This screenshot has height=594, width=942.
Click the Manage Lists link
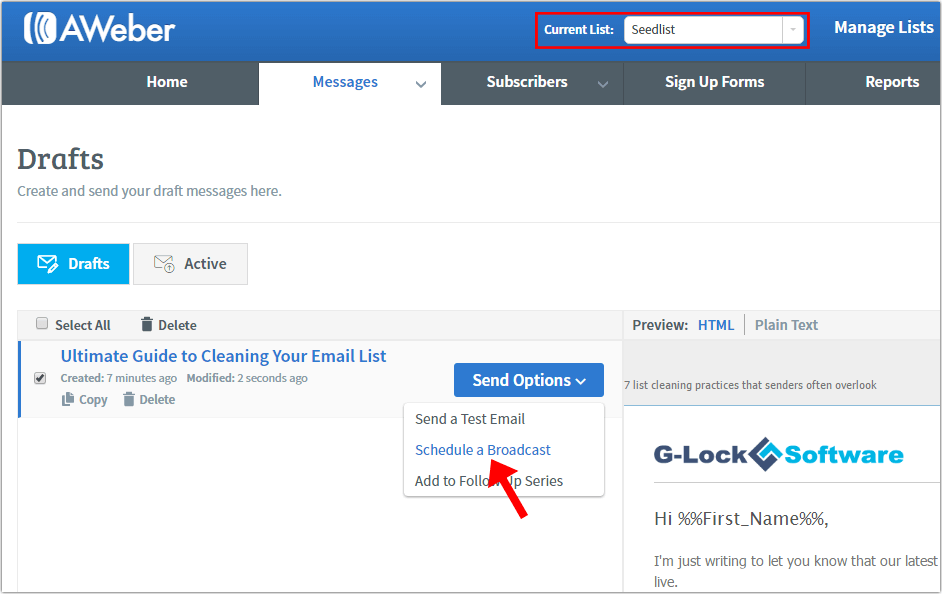[x=884, y=27]
